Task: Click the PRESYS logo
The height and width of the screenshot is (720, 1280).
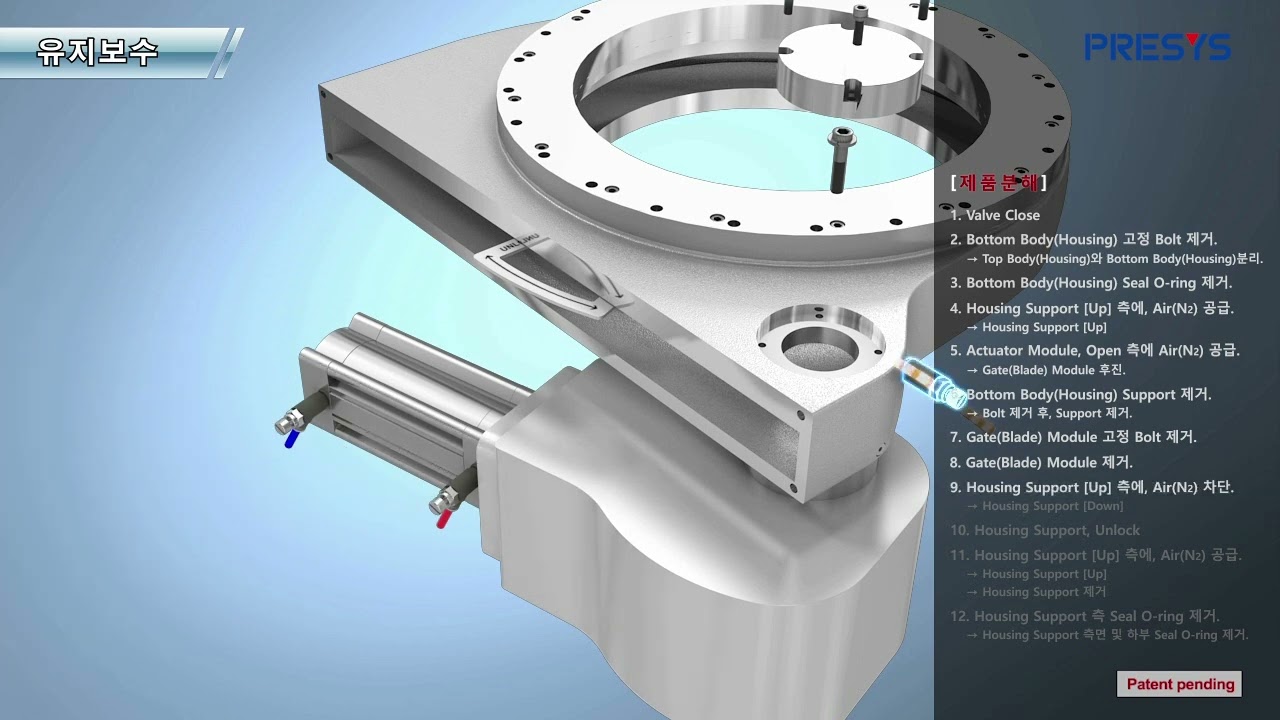Action: click(x=1157, y=46)
